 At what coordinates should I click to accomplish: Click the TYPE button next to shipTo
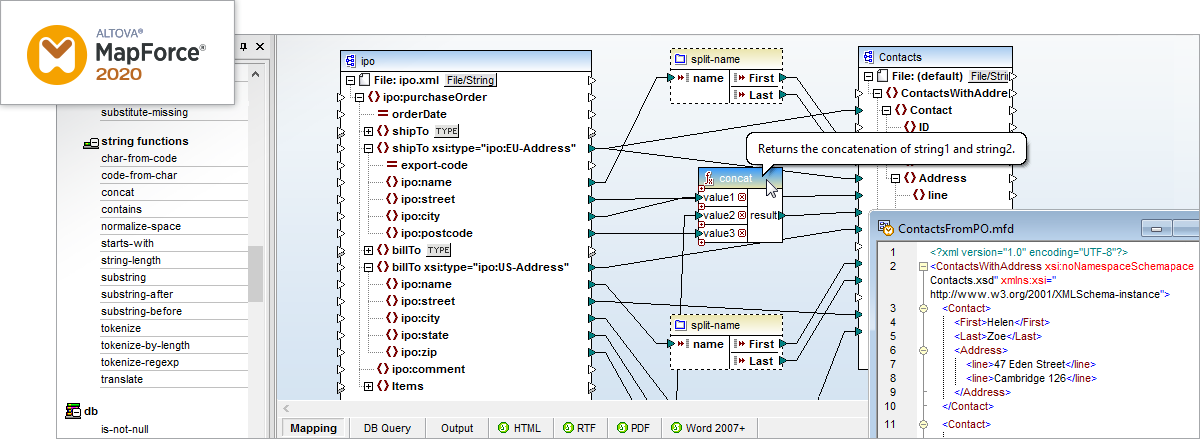446,131
